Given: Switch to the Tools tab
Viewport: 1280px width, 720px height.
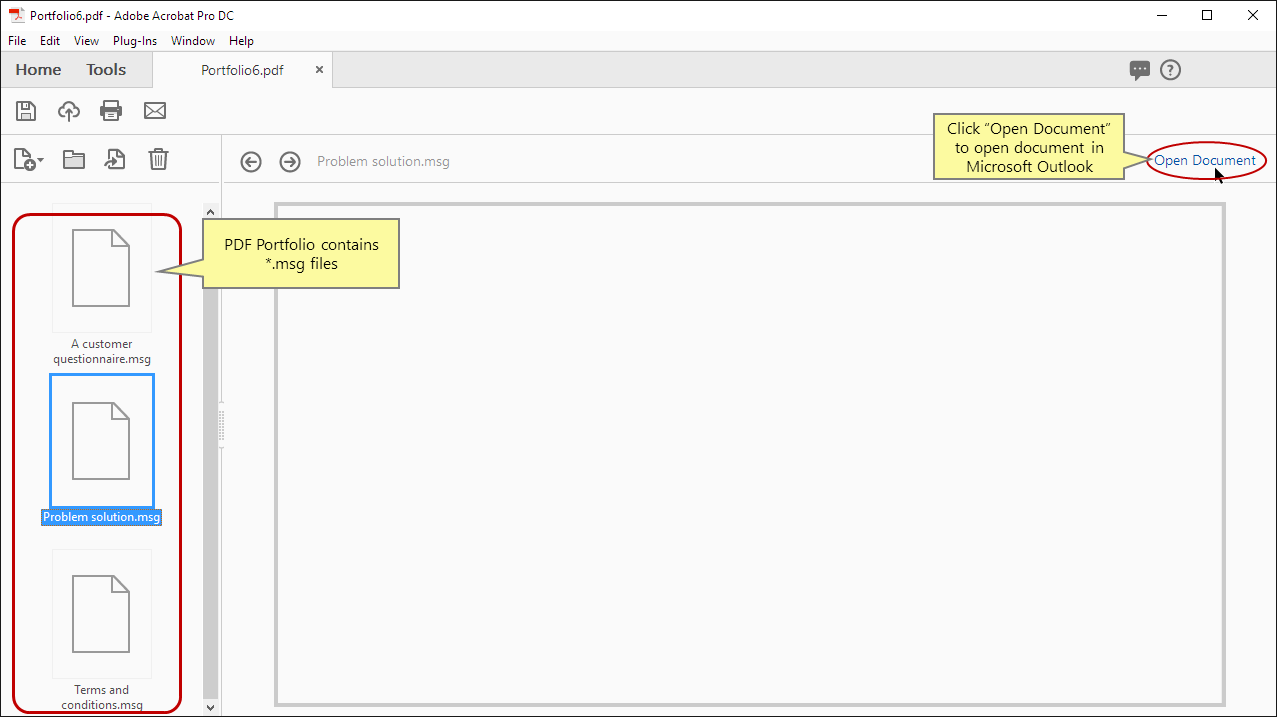Looking at the screenshot, I should [106, 69].
